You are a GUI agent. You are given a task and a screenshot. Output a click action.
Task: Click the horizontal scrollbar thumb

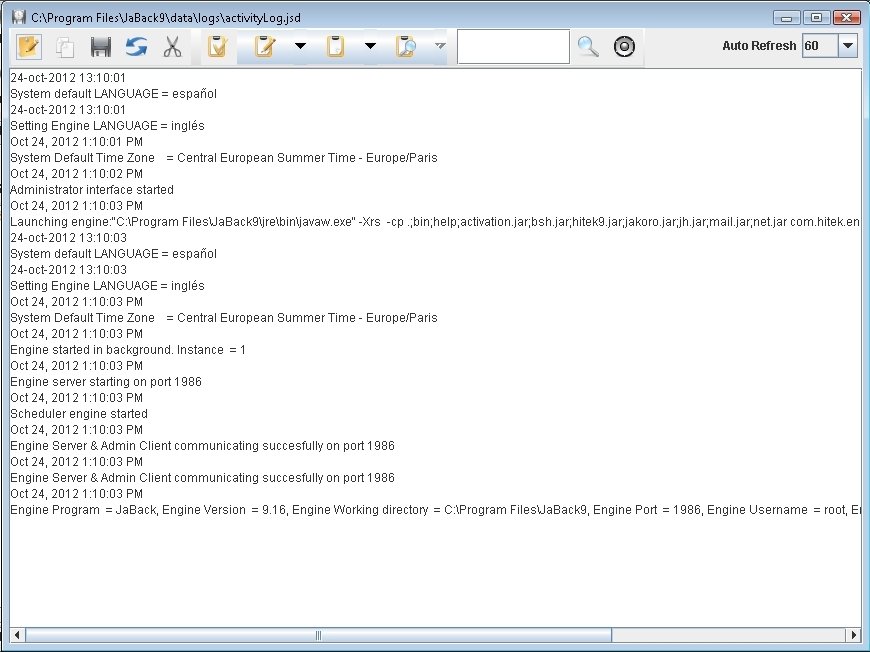(x=318, y=635)
